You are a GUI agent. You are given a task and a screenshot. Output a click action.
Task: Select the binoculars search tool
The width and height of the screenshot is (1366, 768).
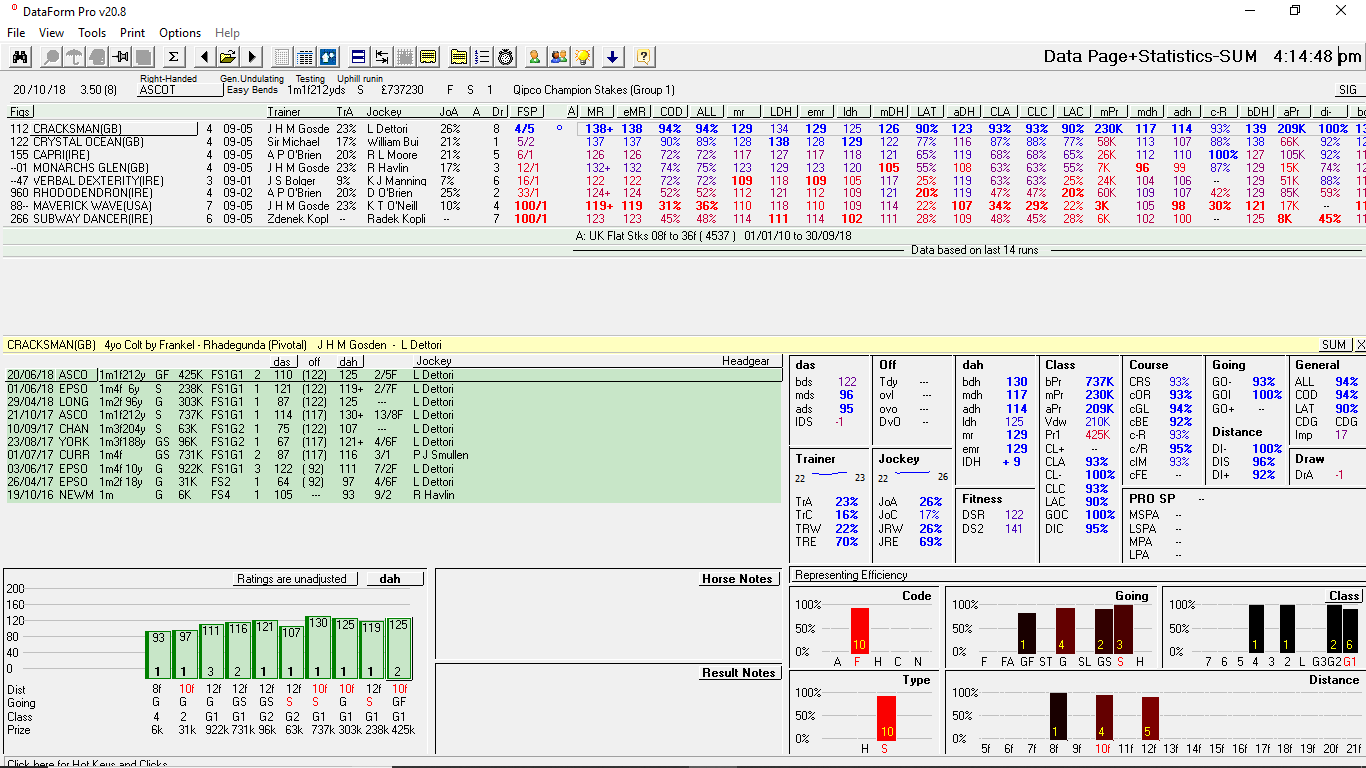[x=20, y=57]
